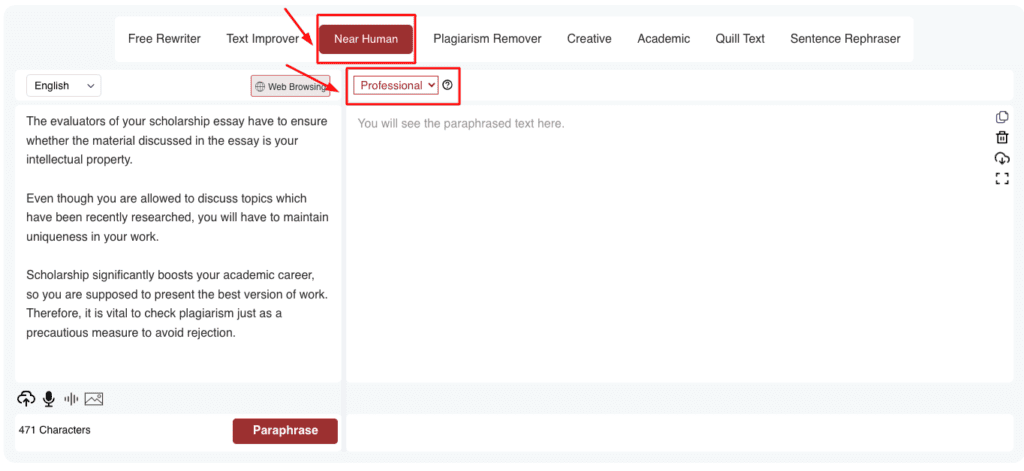This screenshot has width=1024, height=471.
Task: Switch to the Text Improver tab
Action: click(x=263, y=39)
